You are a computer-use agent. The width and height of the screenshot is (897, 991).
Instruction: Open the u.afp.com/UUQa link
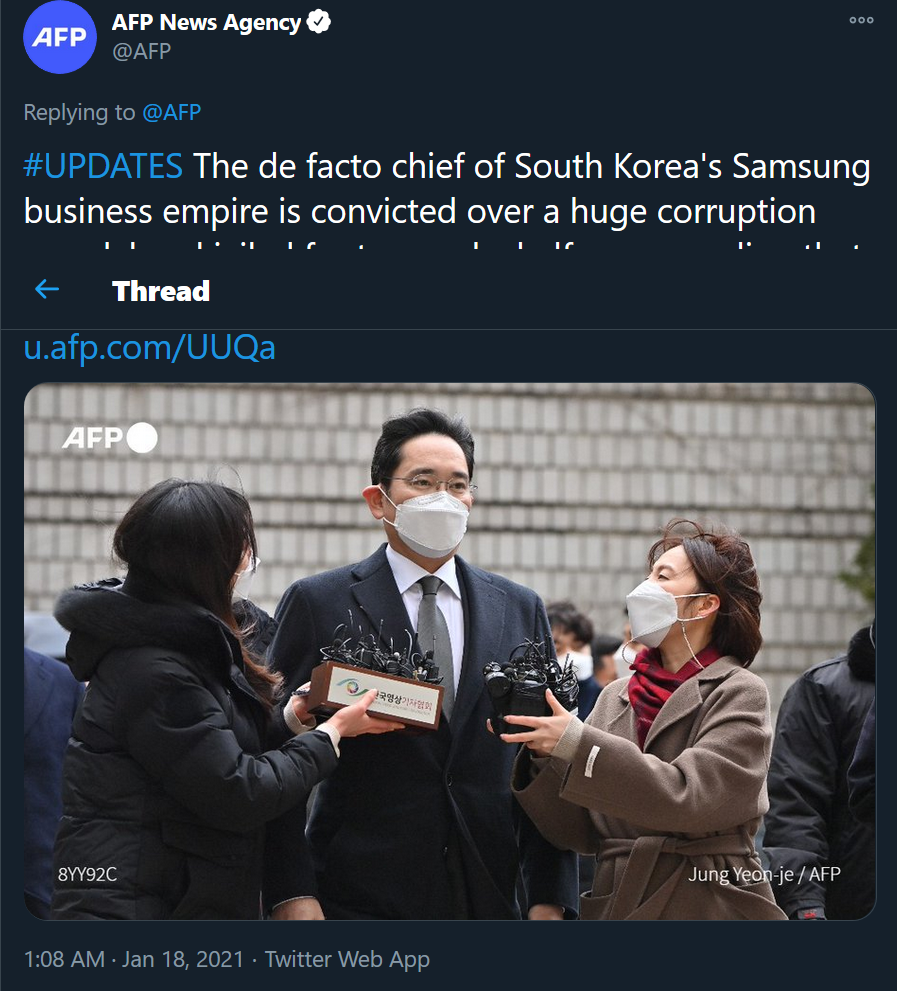point(150,348)
